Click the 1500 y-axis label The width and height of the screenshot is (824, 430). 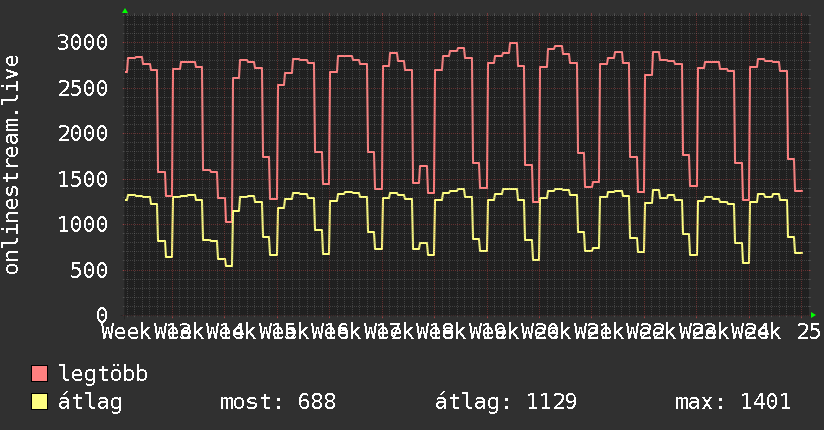click(83, 179)
